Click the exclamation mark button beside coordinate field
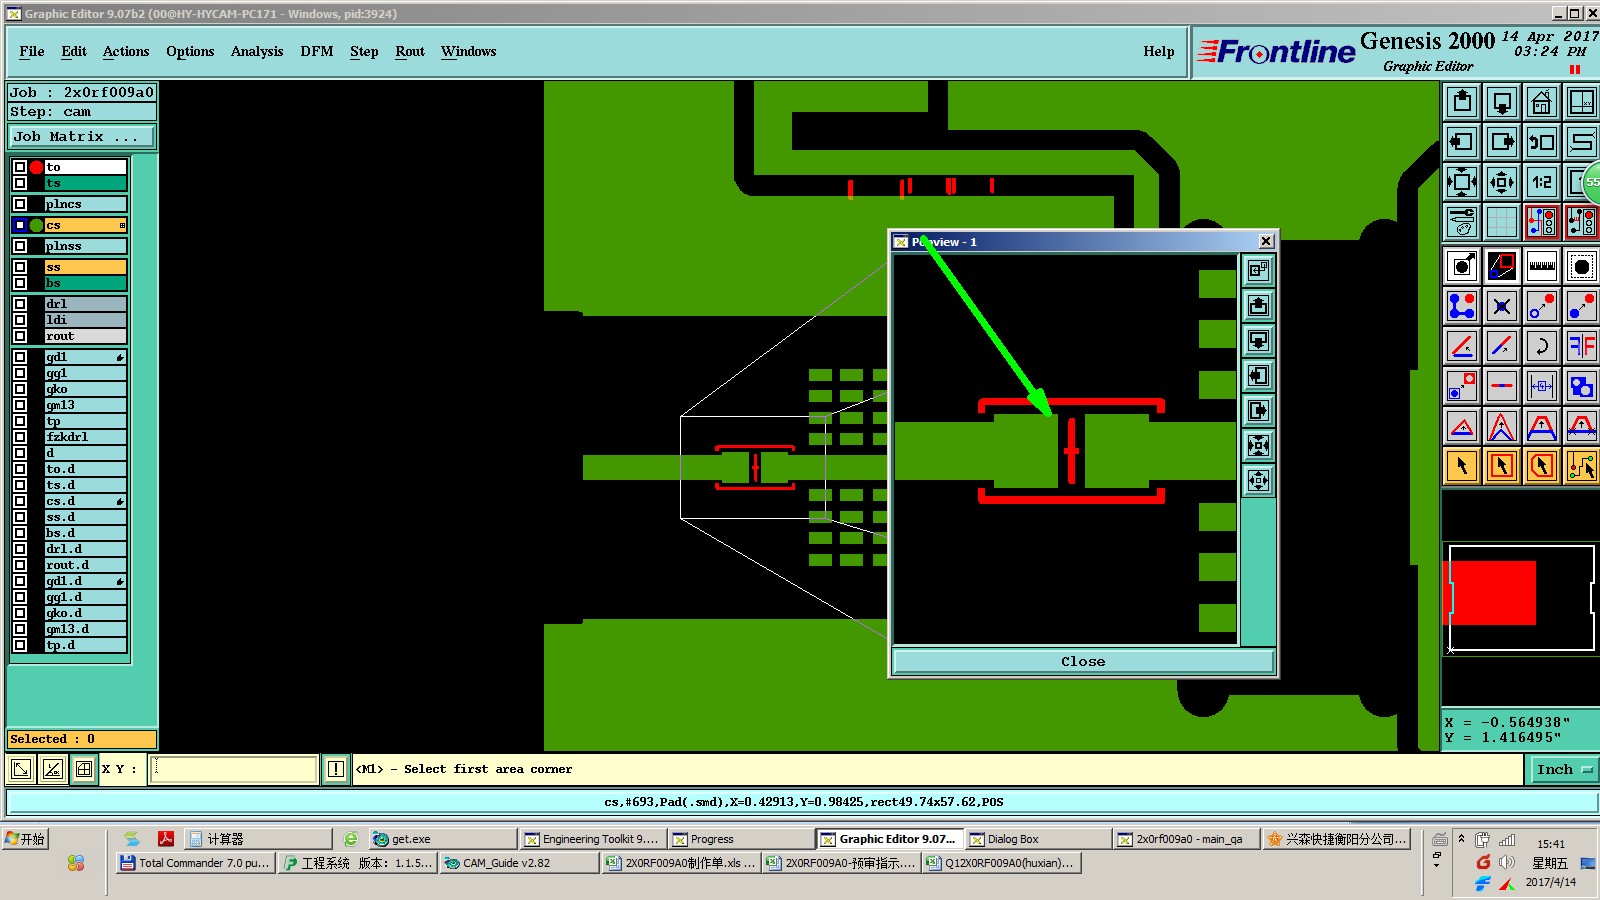This screenshot has width=1600, height=900. tap(336, 769)
